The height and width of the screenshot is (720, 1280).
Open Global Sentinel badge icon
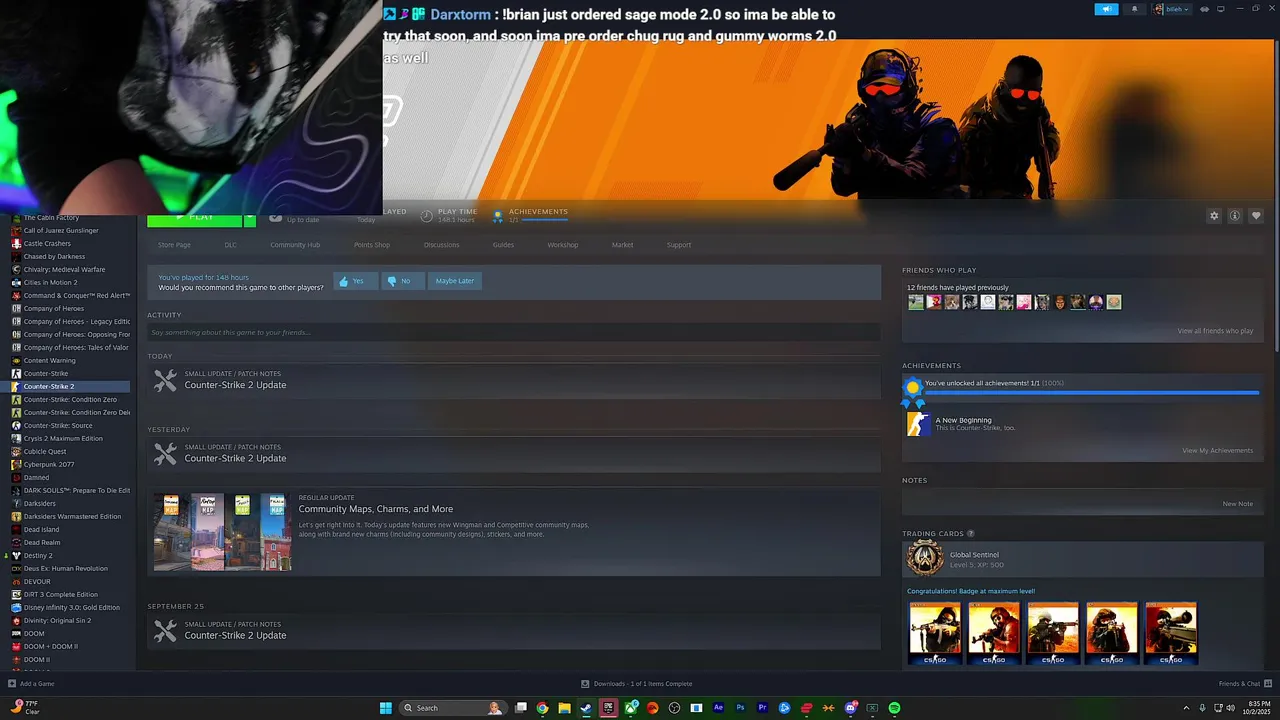point(925,559)
